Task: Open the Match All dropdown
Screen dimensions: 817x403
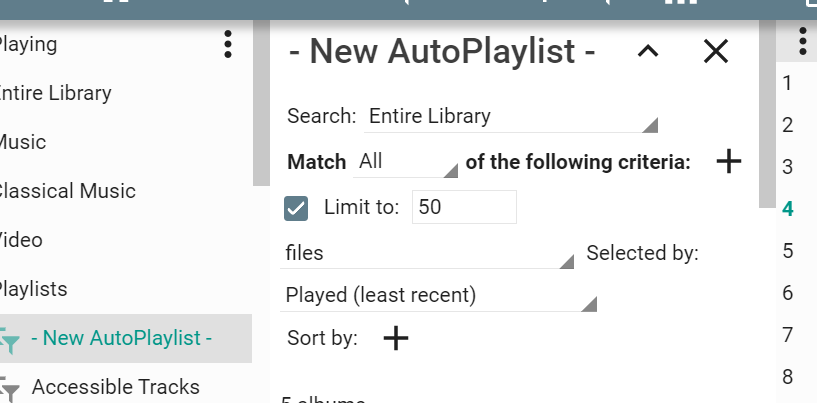Action: point(405,162)
